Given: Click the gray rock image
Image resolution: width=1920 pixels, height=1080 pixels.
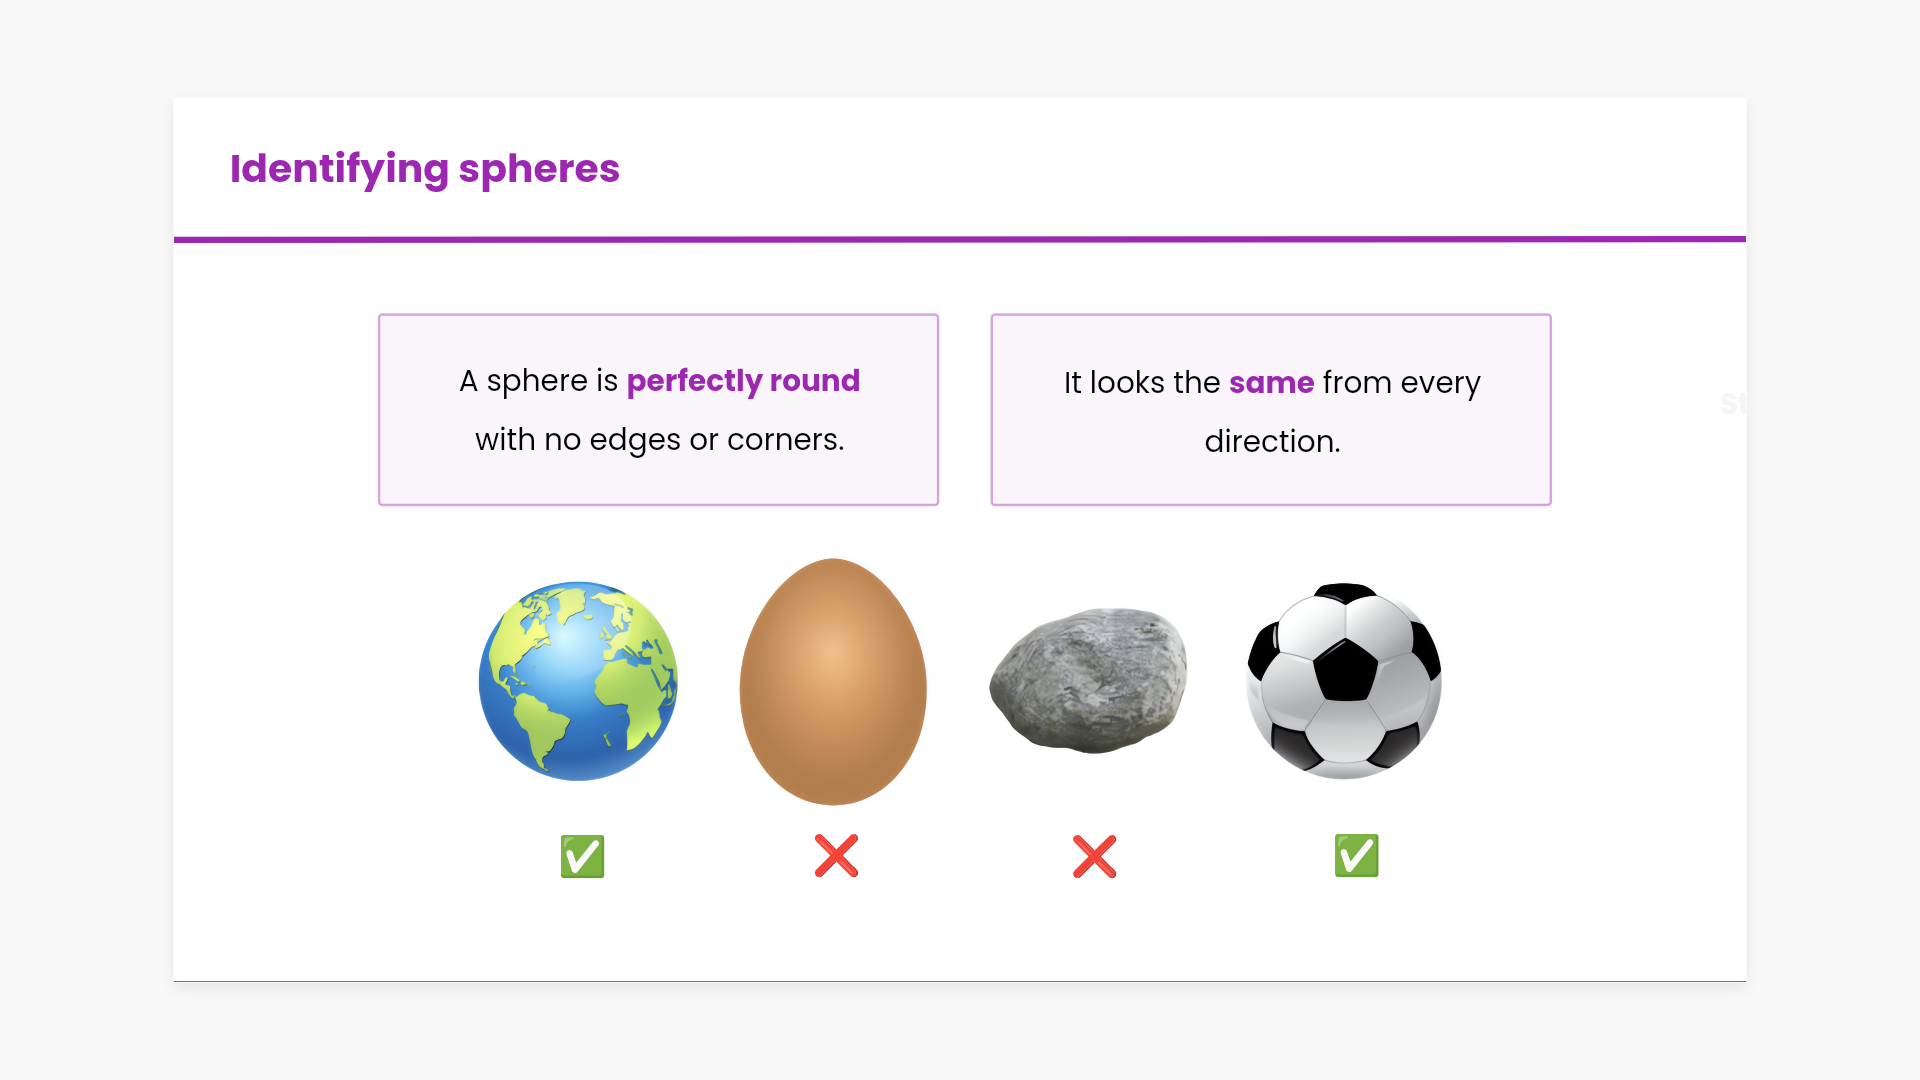Looking at the screenshot, I should (x=1089, y=680).
